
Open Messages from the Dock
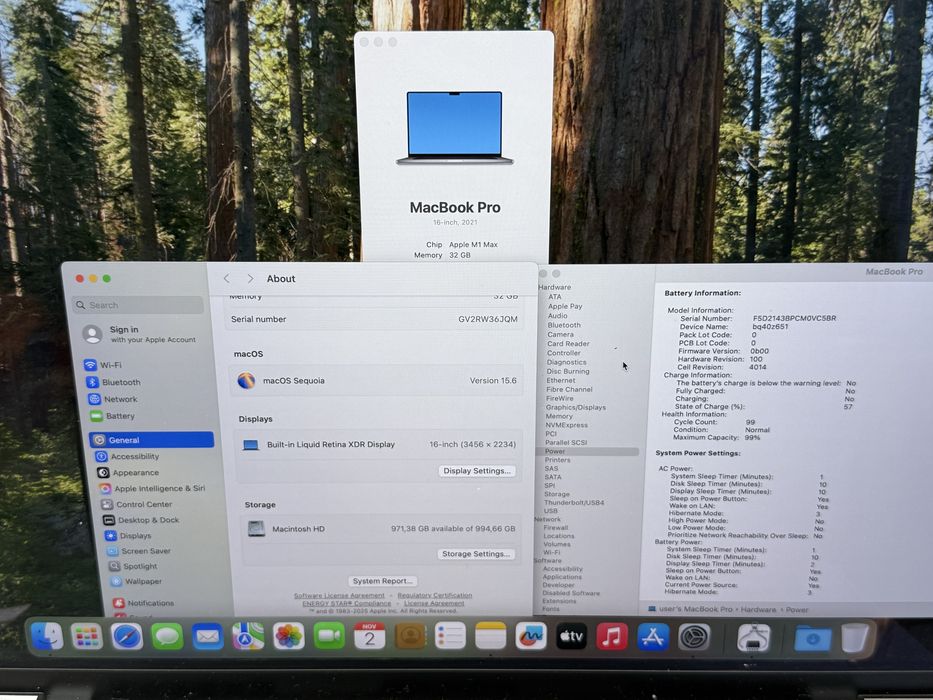[167, 637]
